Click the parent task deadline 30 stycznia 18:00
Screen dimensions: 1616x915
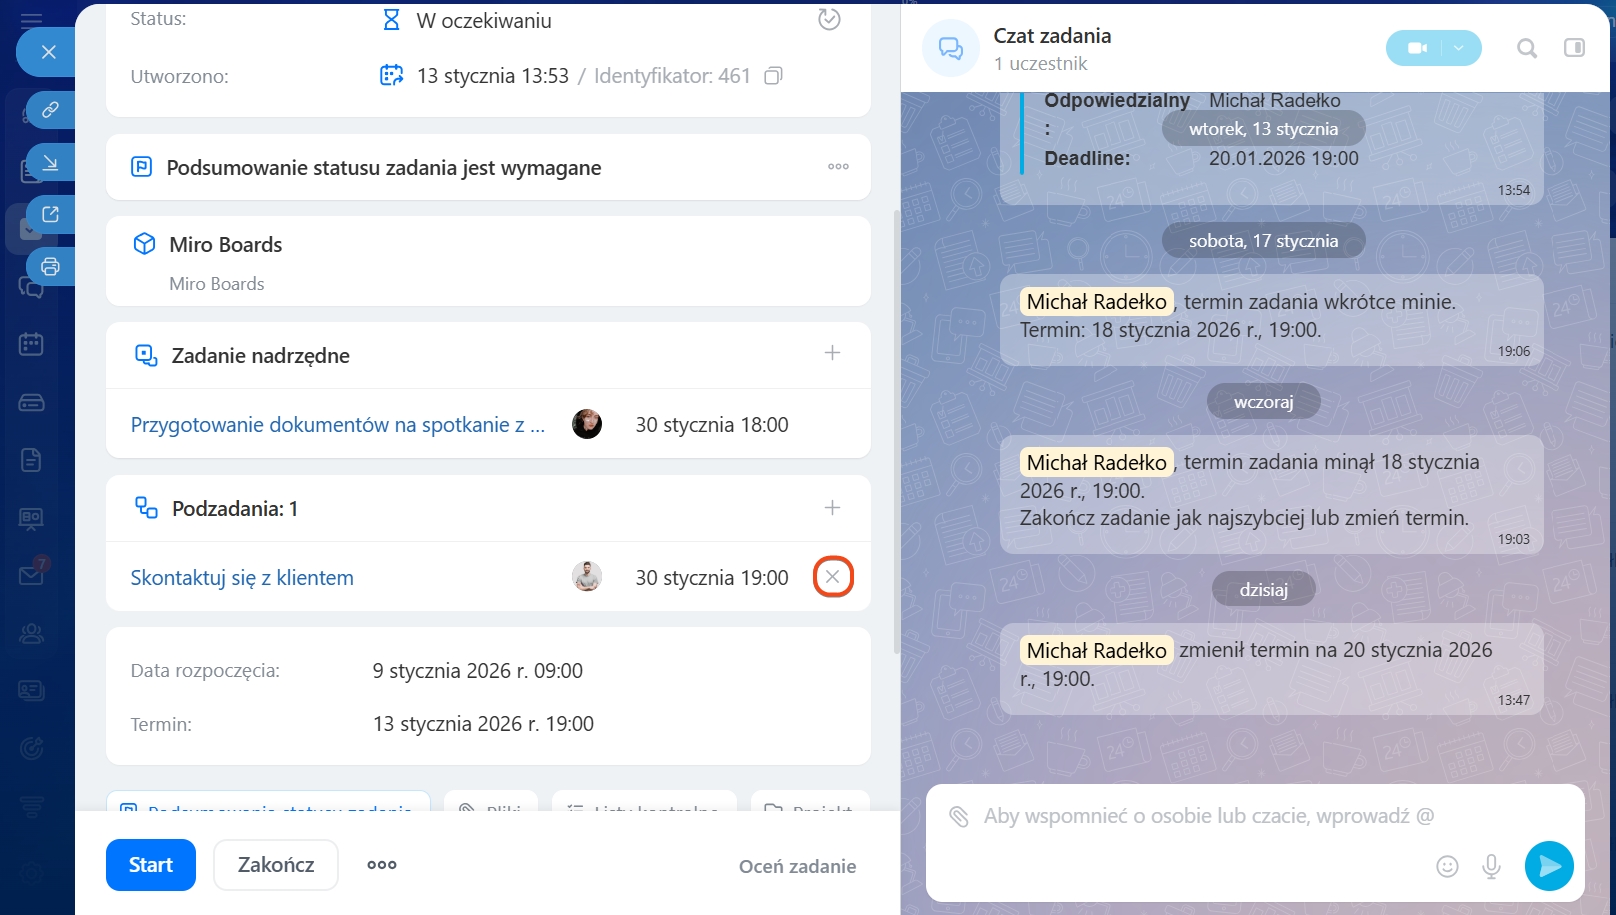pos(712,425)
